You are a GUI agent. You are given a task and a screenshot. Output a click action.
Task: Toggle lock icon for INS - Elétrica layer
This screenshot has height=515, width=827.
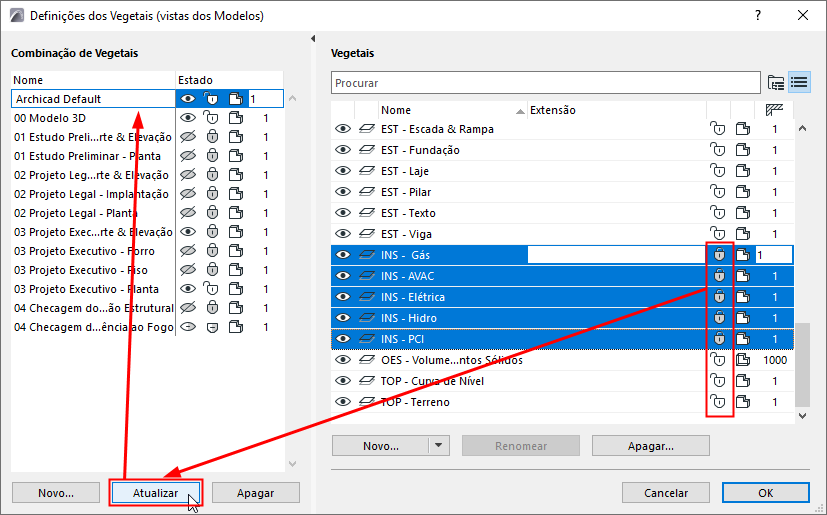(719, 297)
